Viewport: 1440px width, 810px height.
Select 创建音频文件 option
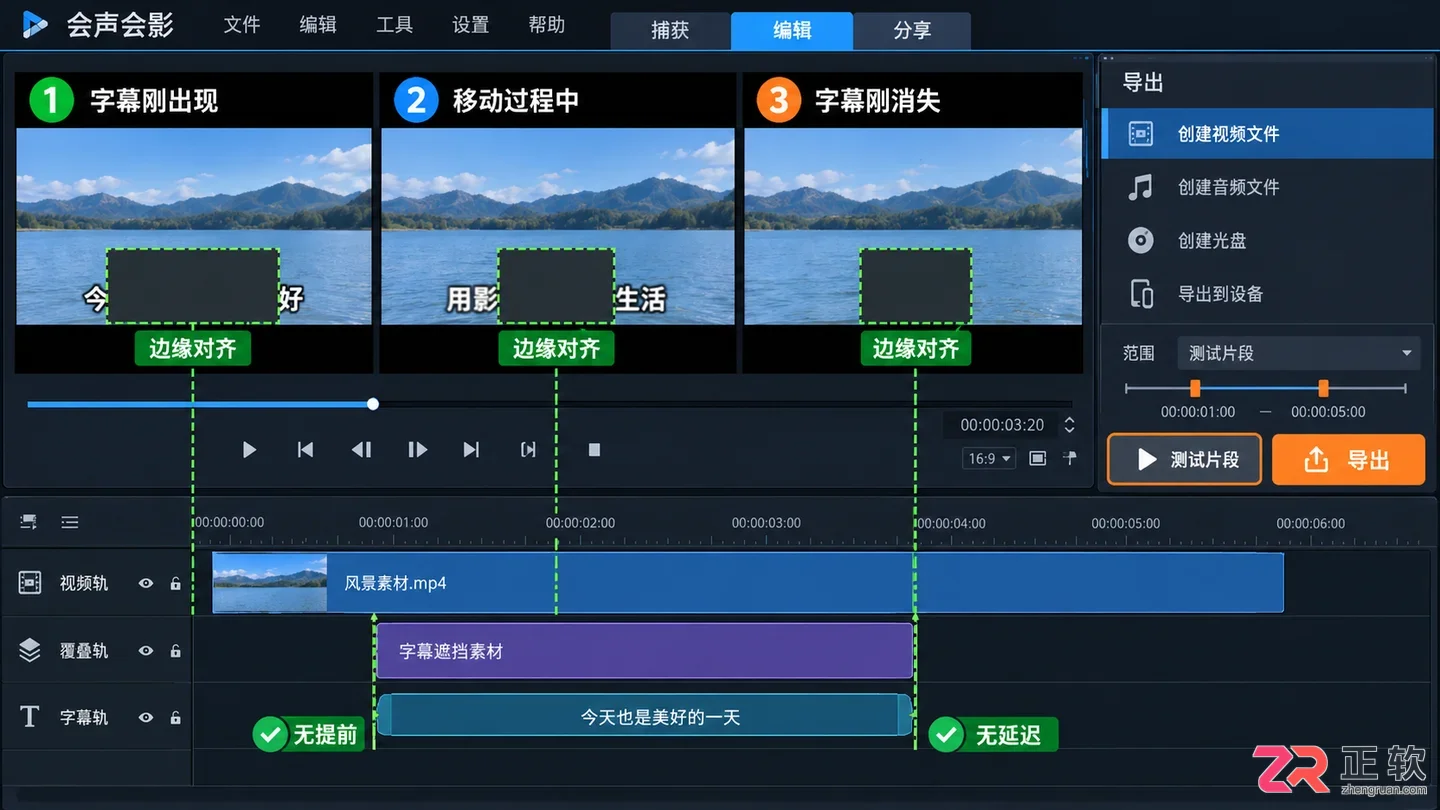coord(1267,187)
